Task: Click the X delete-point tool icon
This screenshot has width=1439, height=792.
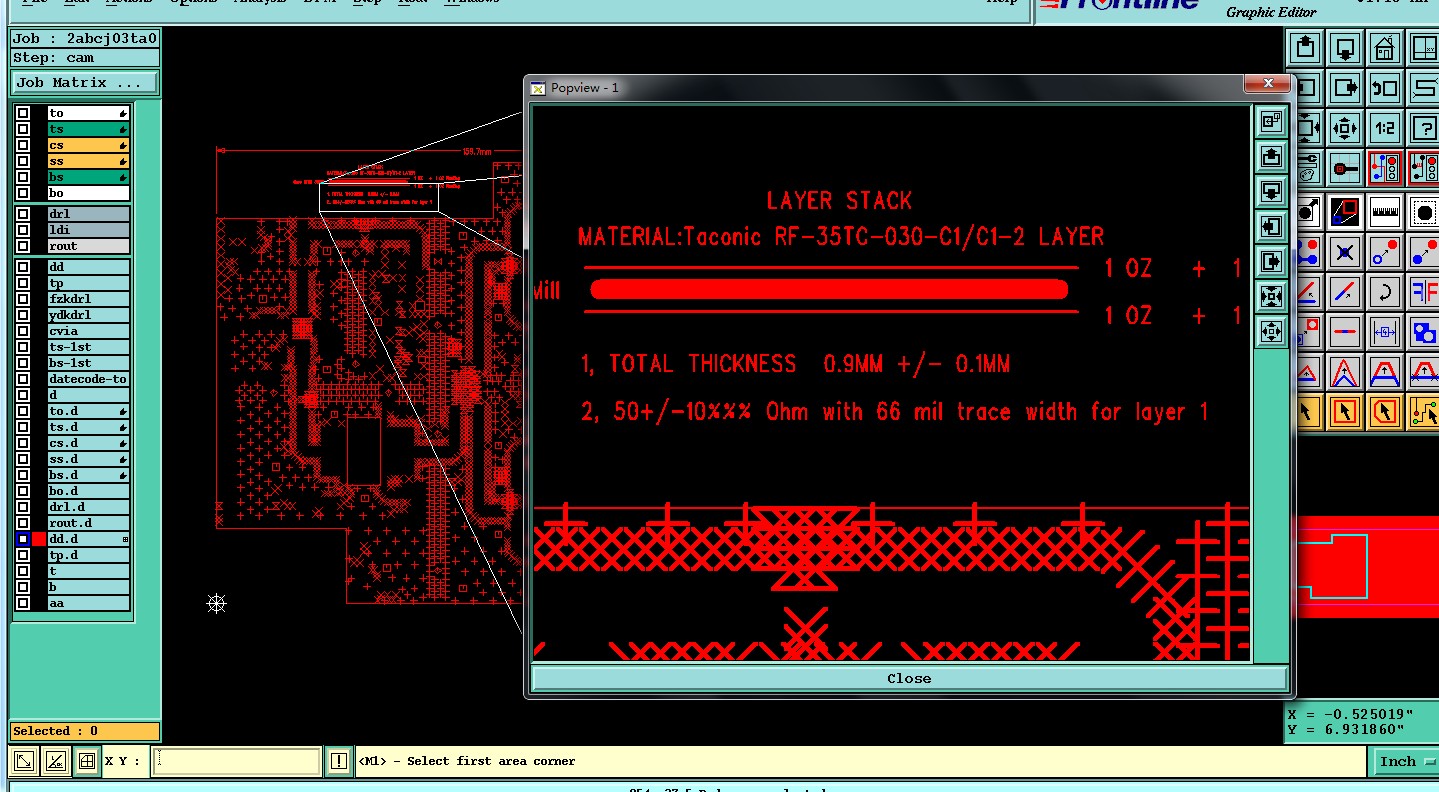Action: coord(1345,252)
